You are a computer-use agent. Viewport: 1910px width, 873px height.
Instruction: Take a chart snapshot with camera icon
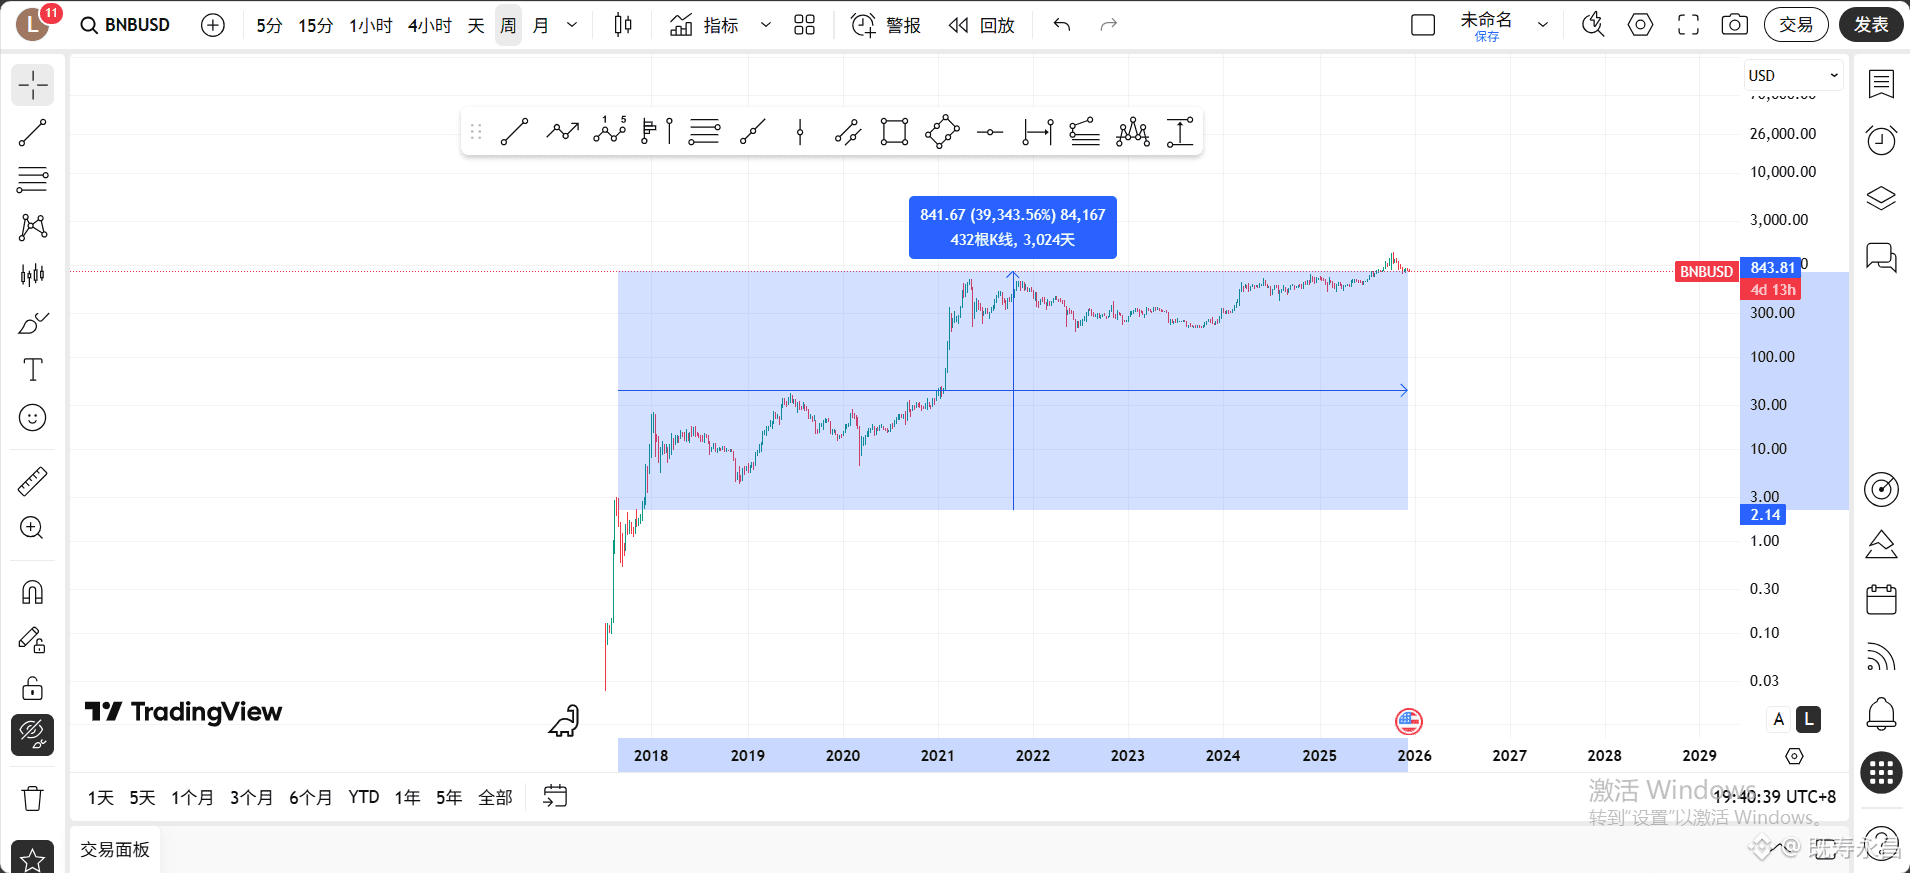[1735, 25]
